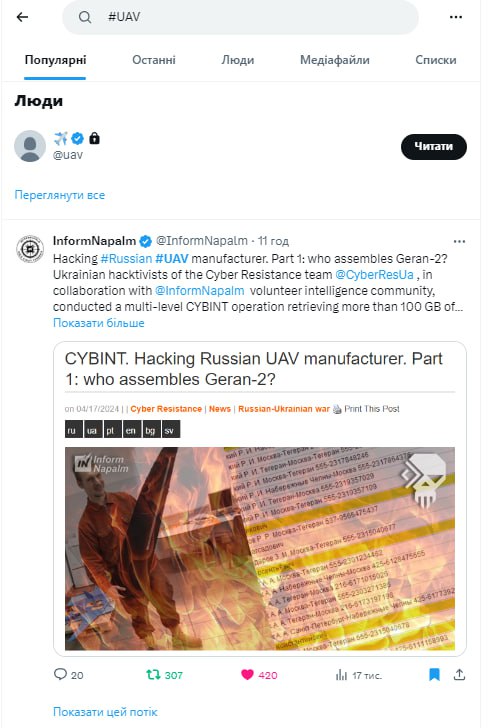
Task: Switch to the Останні tab
Action: 154,60
